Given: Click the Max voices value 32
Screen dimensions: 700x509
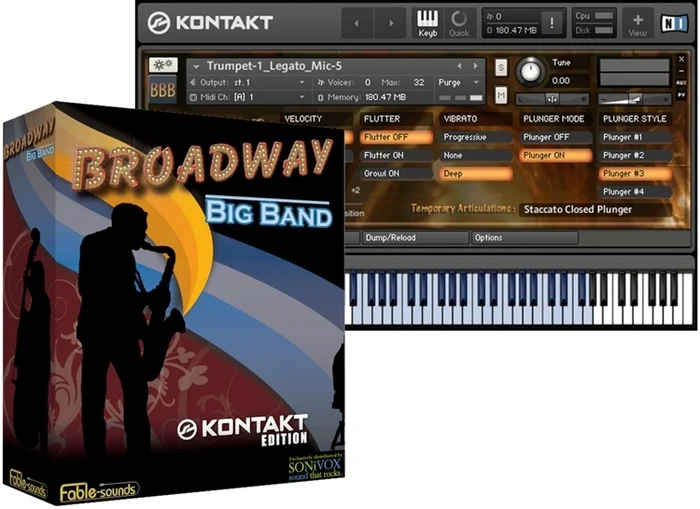Looking at the screenshot, I should click(x=419, y=83).
